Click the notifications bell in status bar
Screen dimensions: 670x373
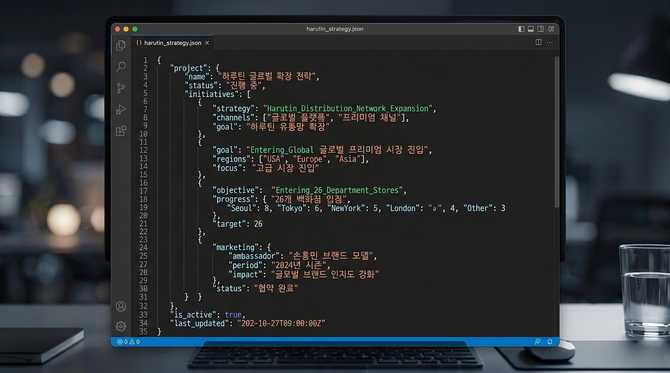[550, 342]
